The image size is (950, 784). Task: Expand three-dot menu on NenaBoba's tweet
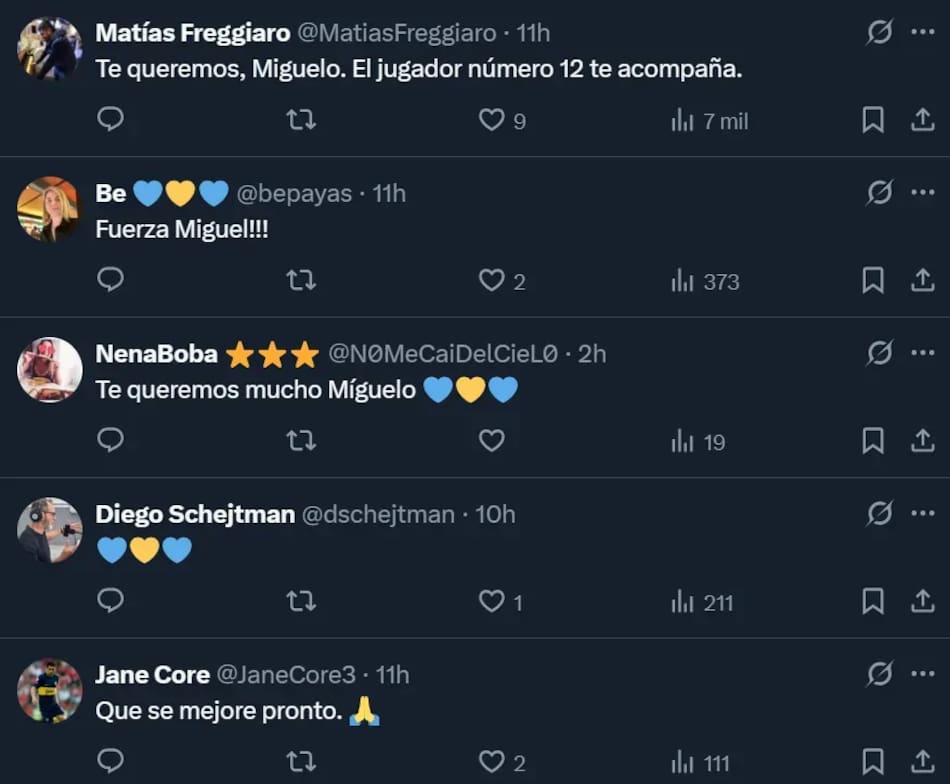(x=922, y=353)
